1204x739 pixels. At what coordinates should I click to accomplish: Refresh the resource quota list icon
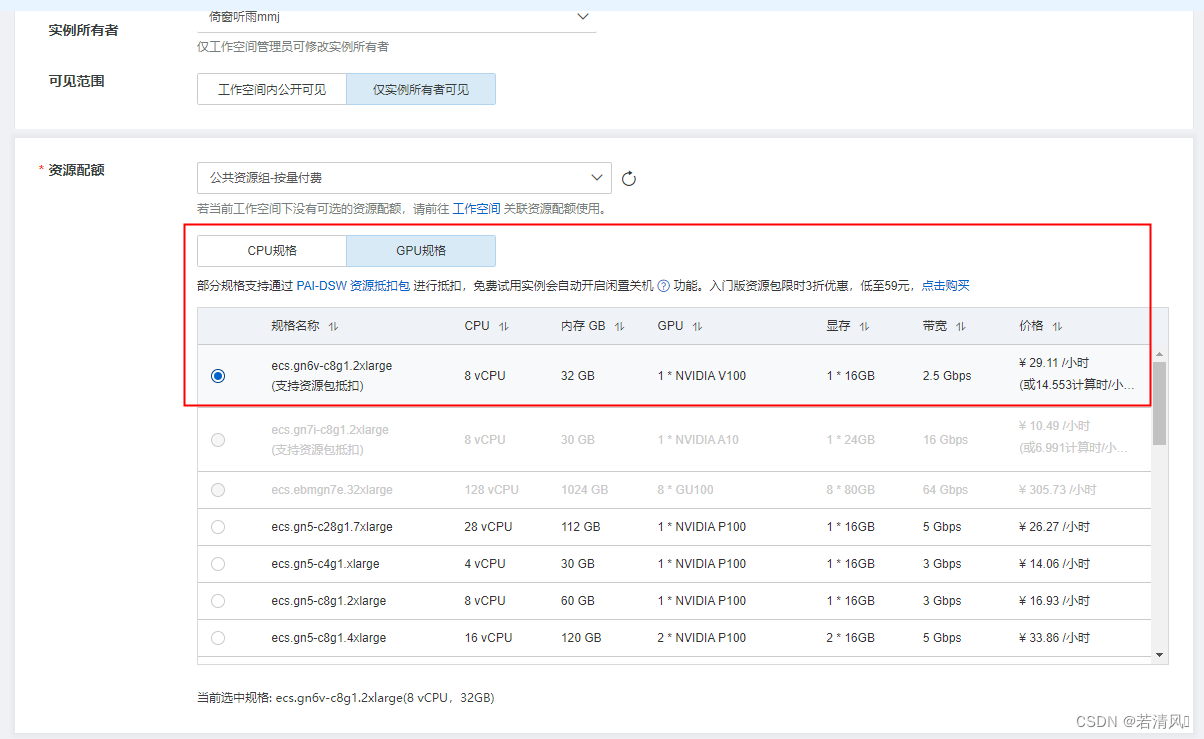coord(629,179)
